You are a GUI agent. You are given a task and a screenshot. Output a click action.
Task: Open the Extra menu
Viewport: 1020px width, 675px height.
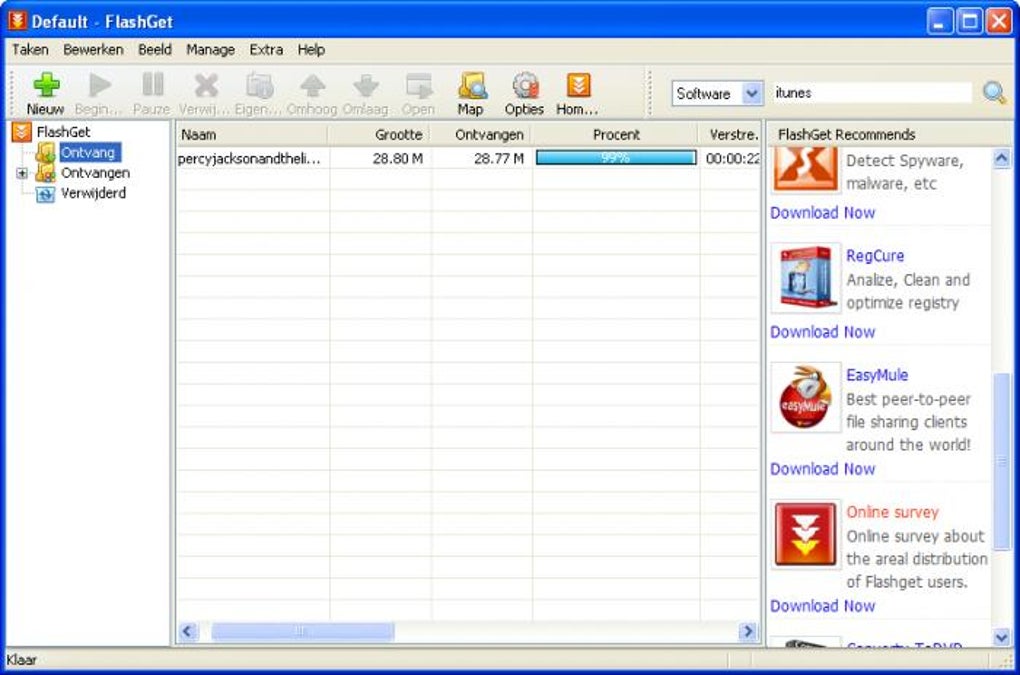point(266,49)
